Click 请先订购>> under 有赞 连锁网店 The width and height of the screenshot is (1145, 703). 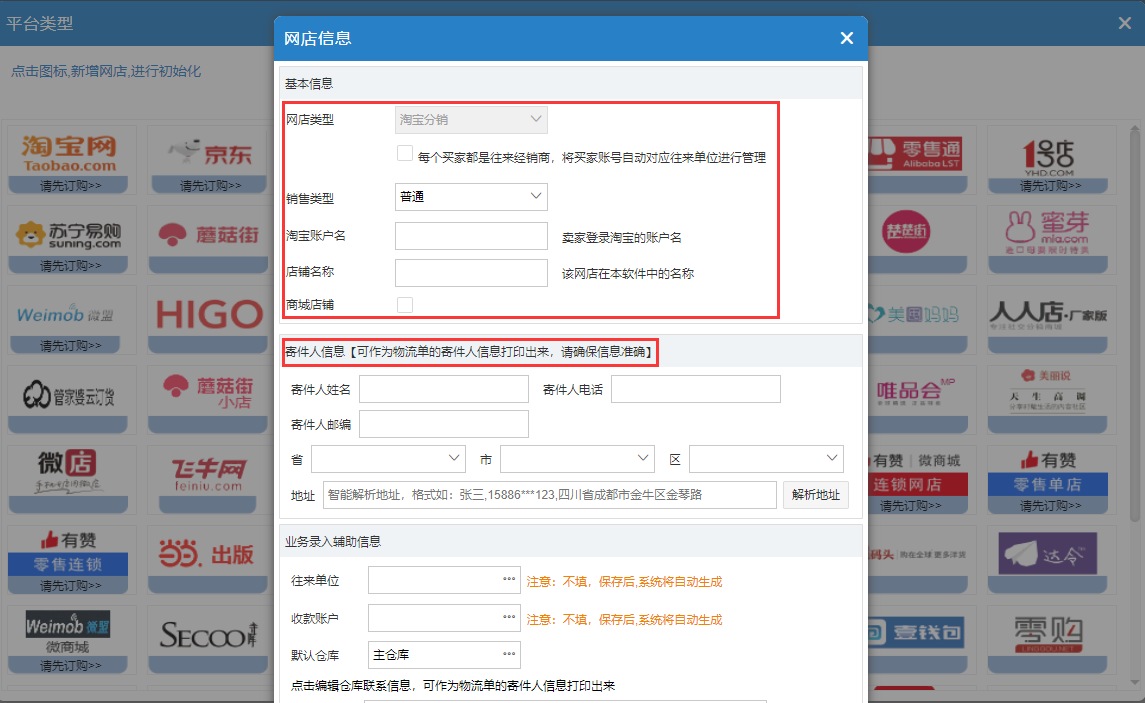pyautogui.click(x=910, y=505)
